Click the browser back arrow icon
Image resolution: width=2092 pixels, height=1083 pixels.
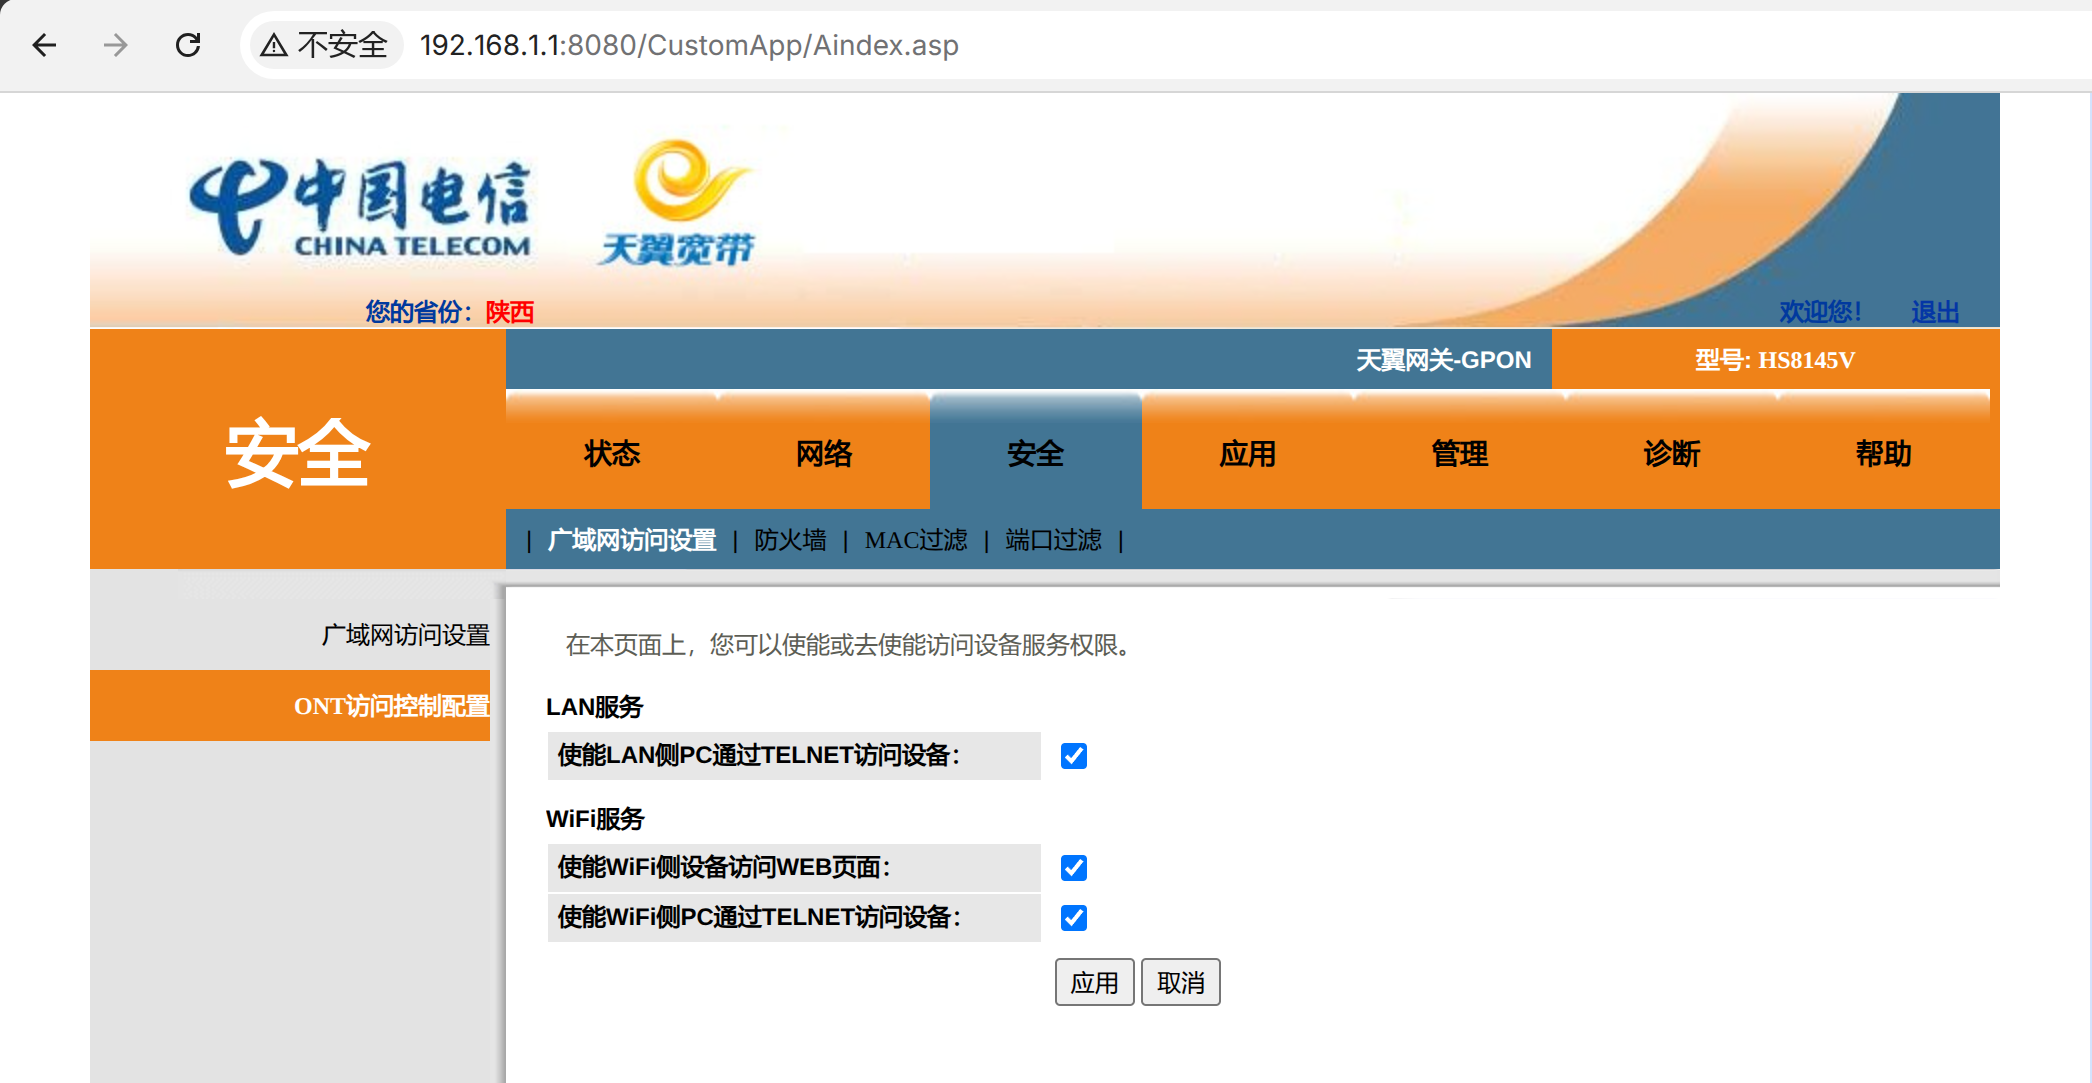(44, 45)
